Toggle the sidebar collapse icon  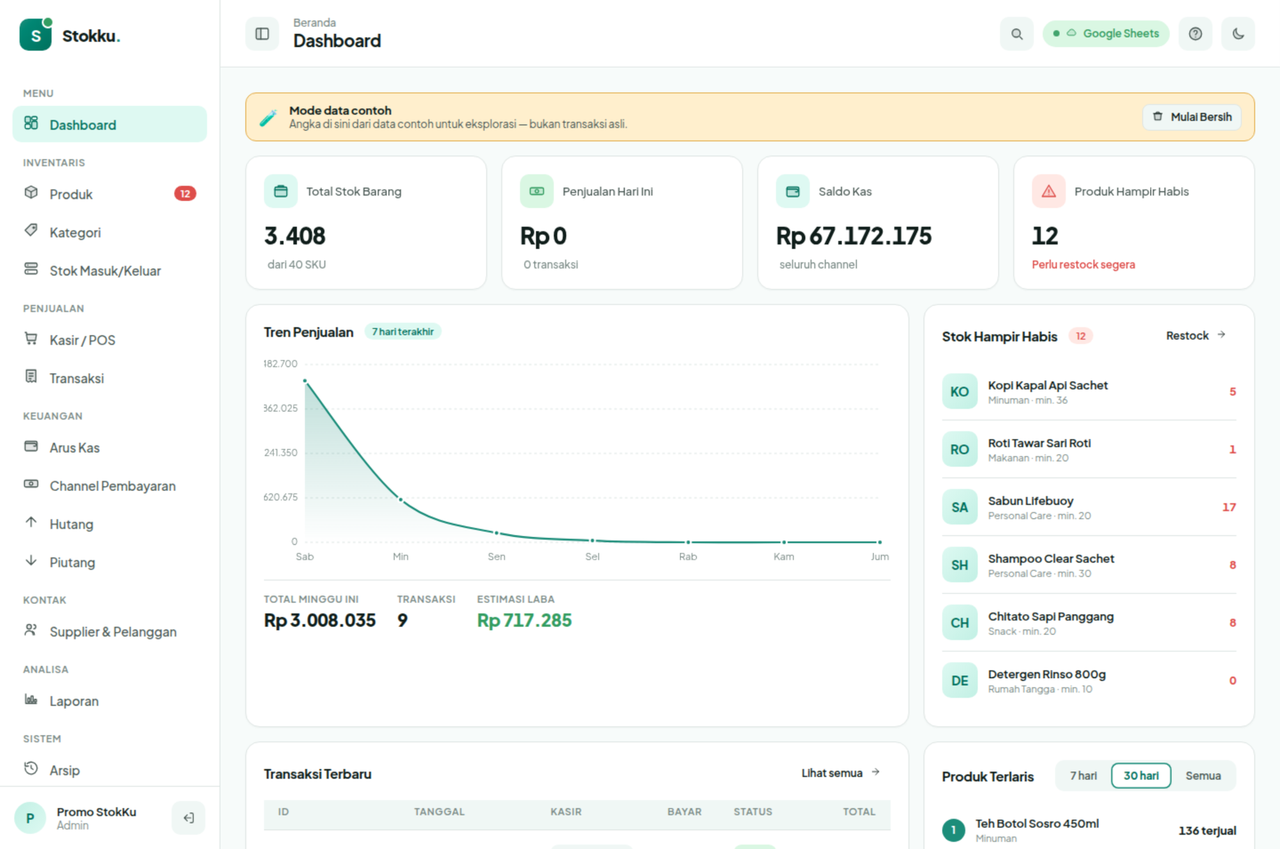click(x=262, y=34)
